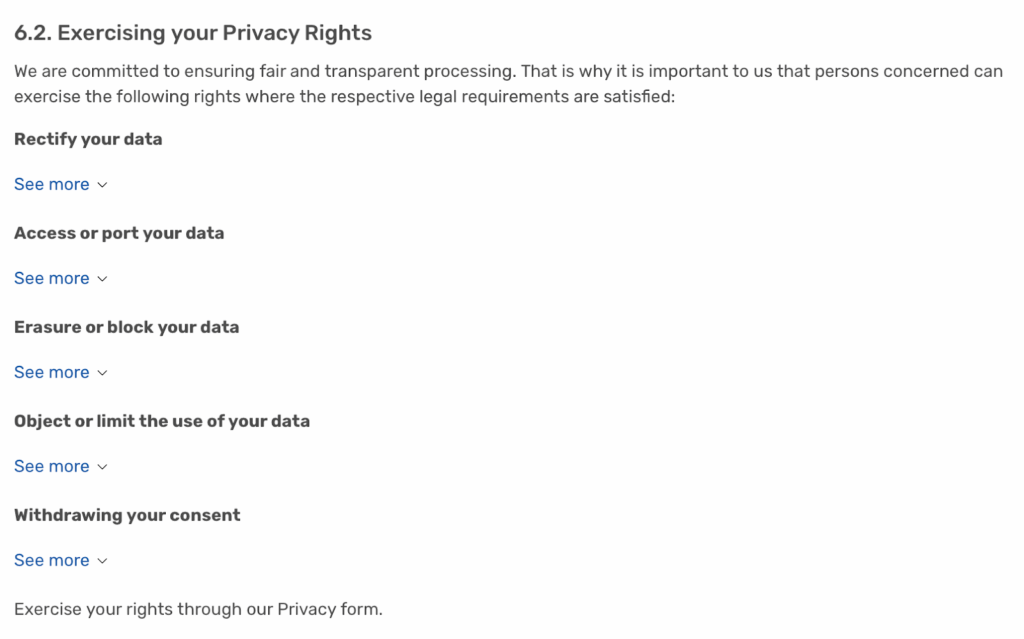Click the first "See more" link on the page
This screenshot has width=1024, height=639.
click(52, 184)
